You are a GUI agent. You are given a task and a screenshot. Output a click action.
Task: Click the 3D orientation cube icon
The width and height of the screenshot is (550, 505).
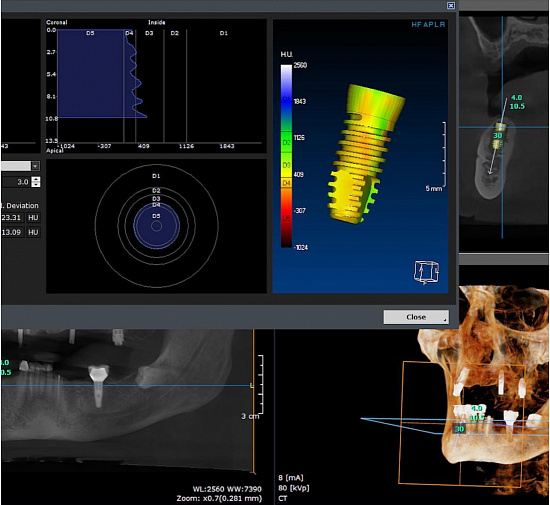tap(426, 271)
